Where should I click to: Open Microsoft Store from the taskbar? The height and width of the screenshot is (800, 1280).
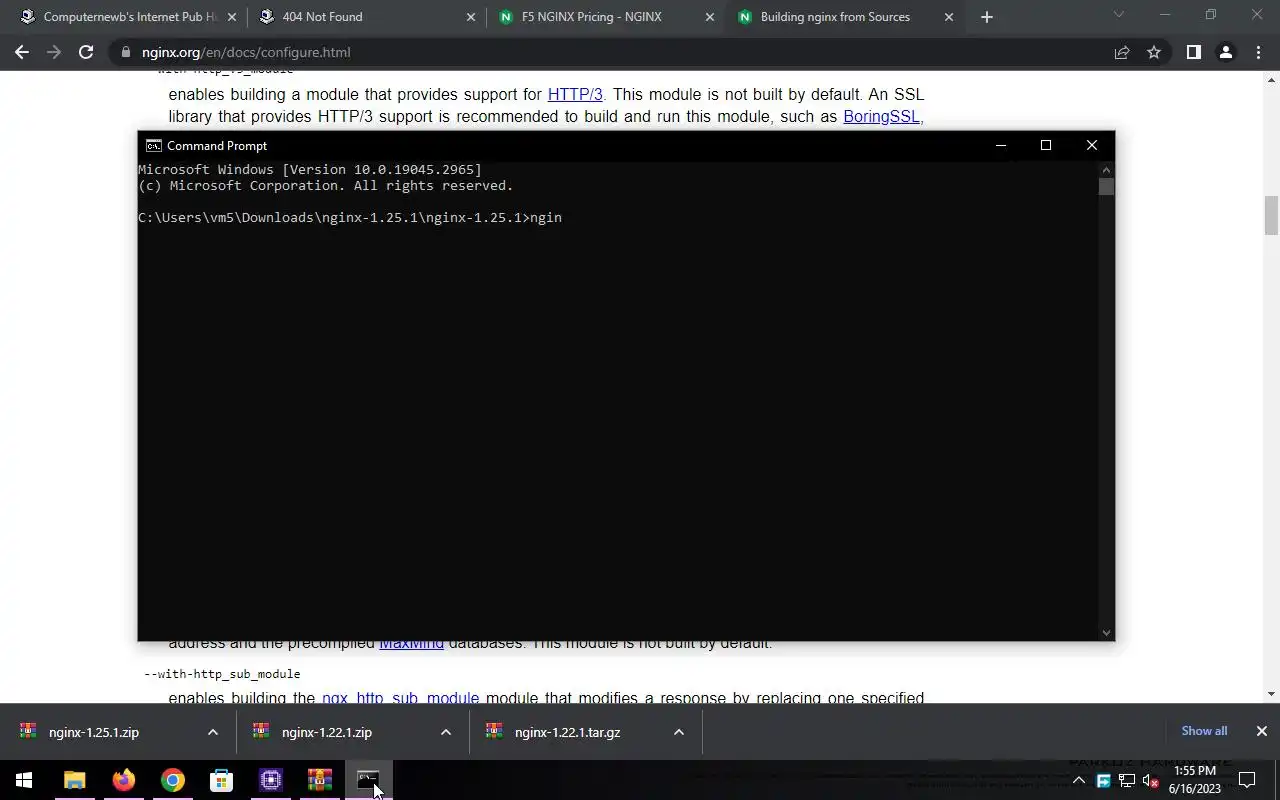click(x=221, y=780)
